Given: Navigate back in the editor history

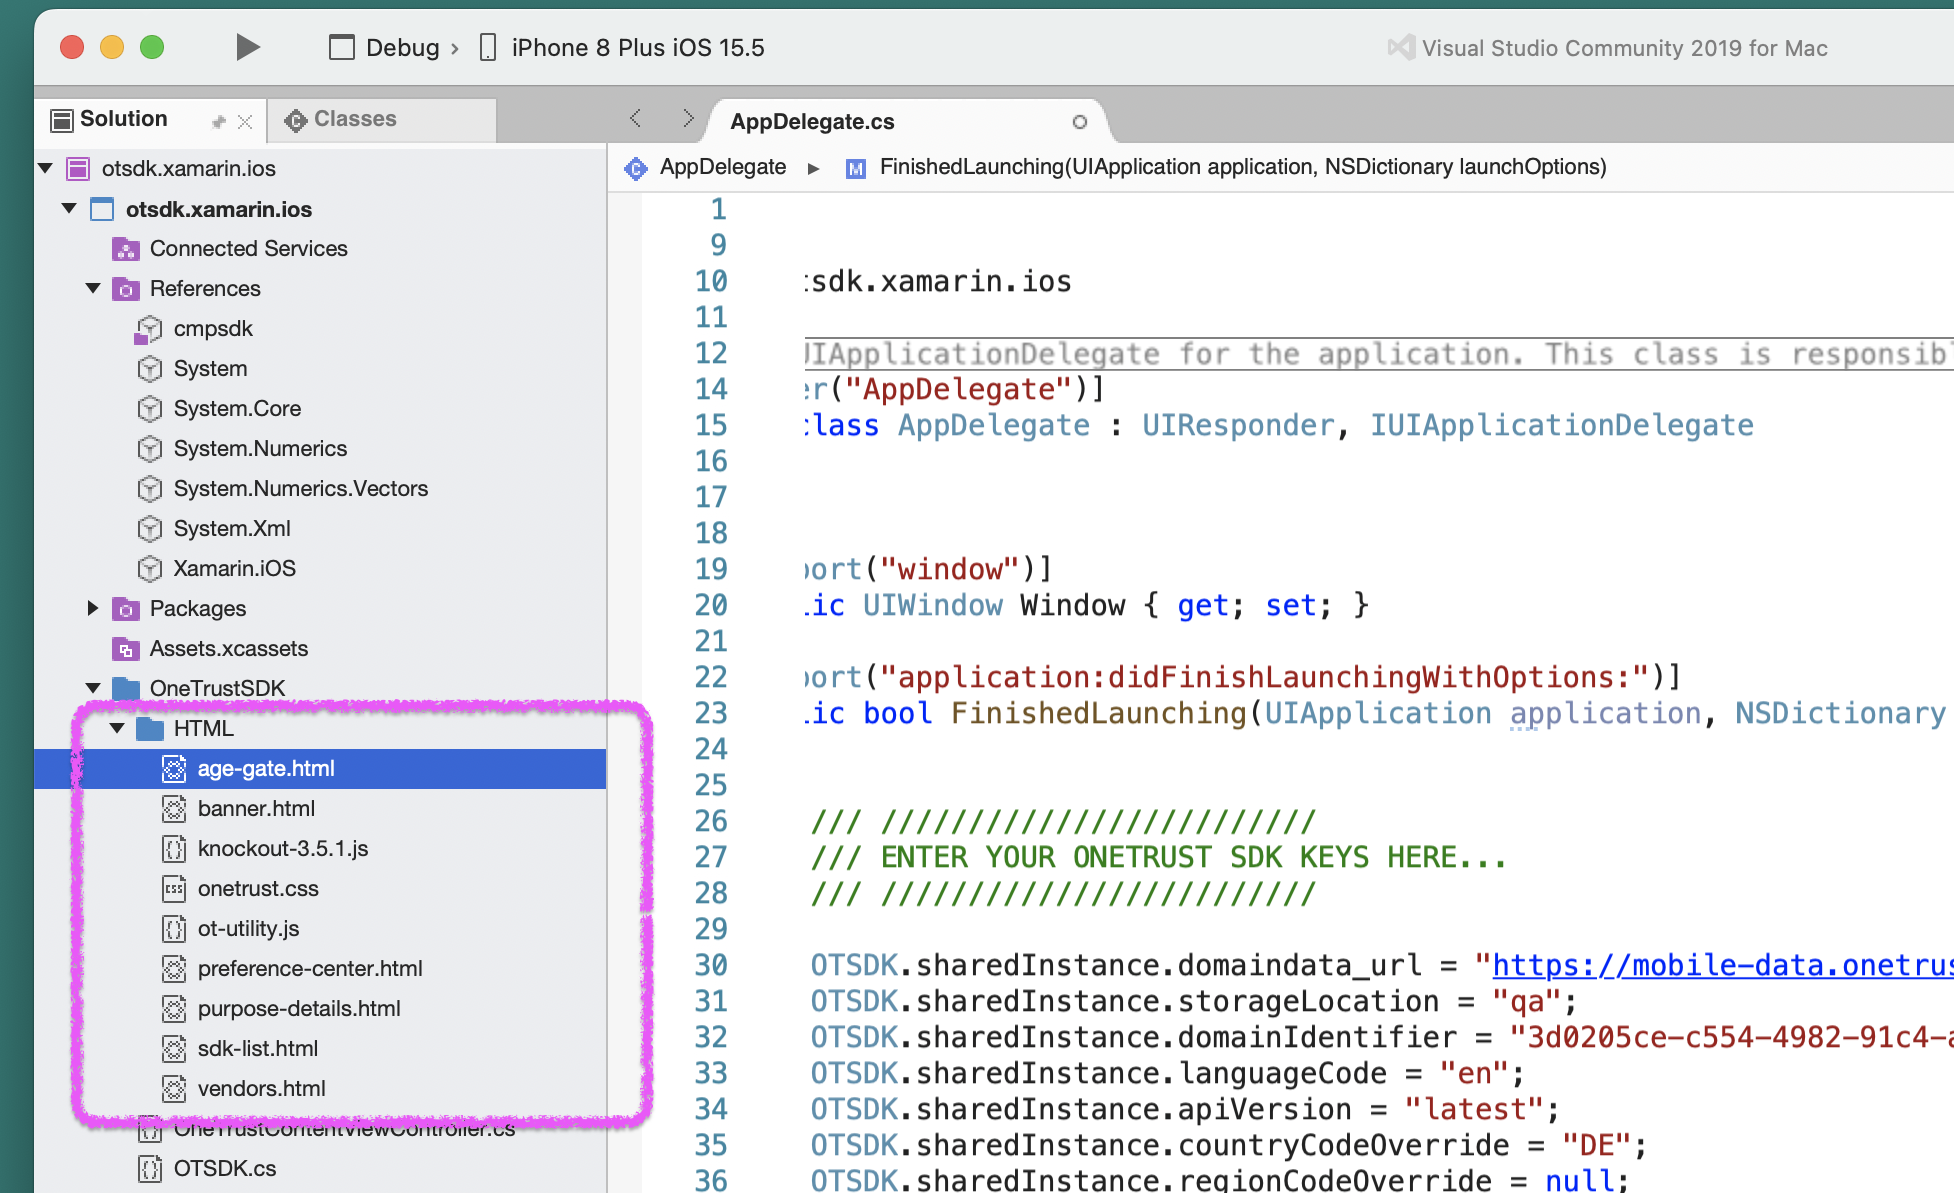Looking at the screenshot, I should click(x=636, y=118).
